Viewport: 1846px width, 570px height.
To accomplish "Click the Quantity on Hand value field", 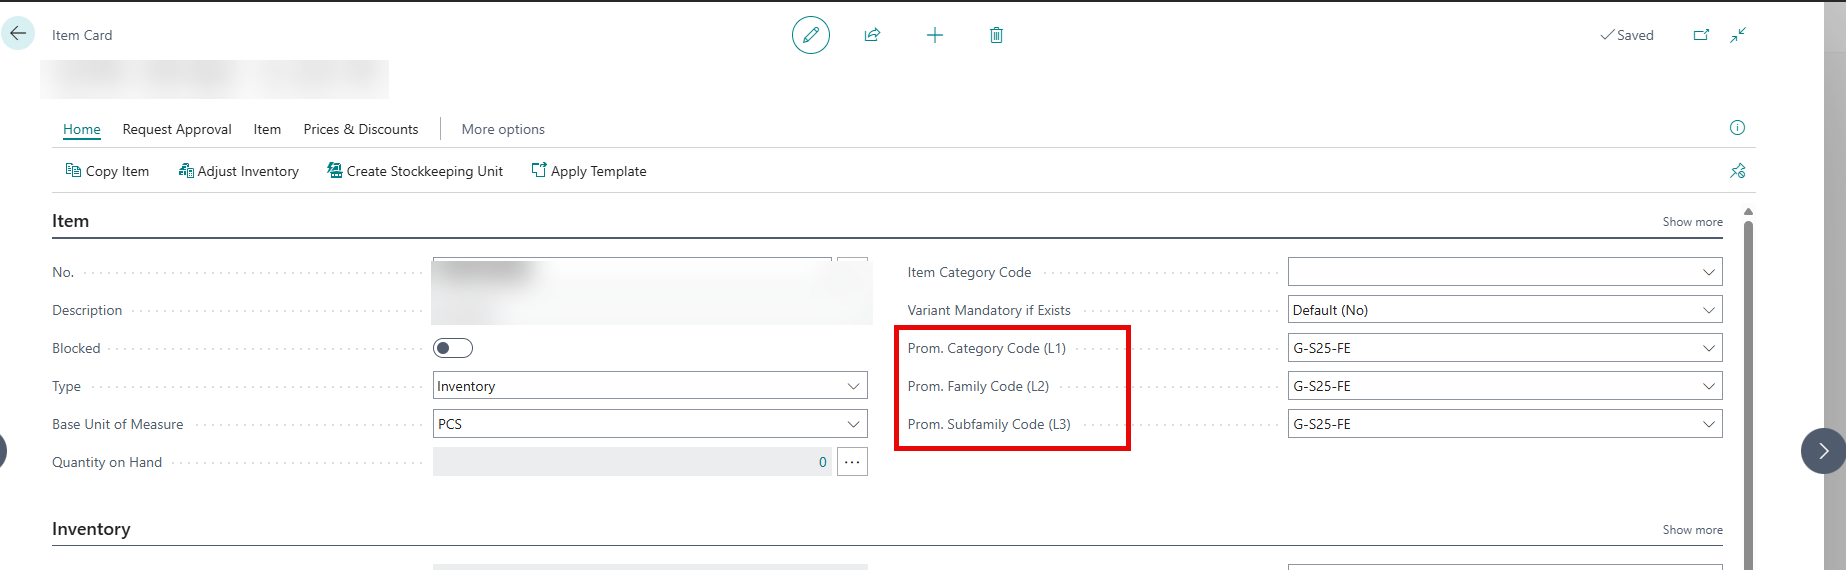I will (x=632, y=462).
